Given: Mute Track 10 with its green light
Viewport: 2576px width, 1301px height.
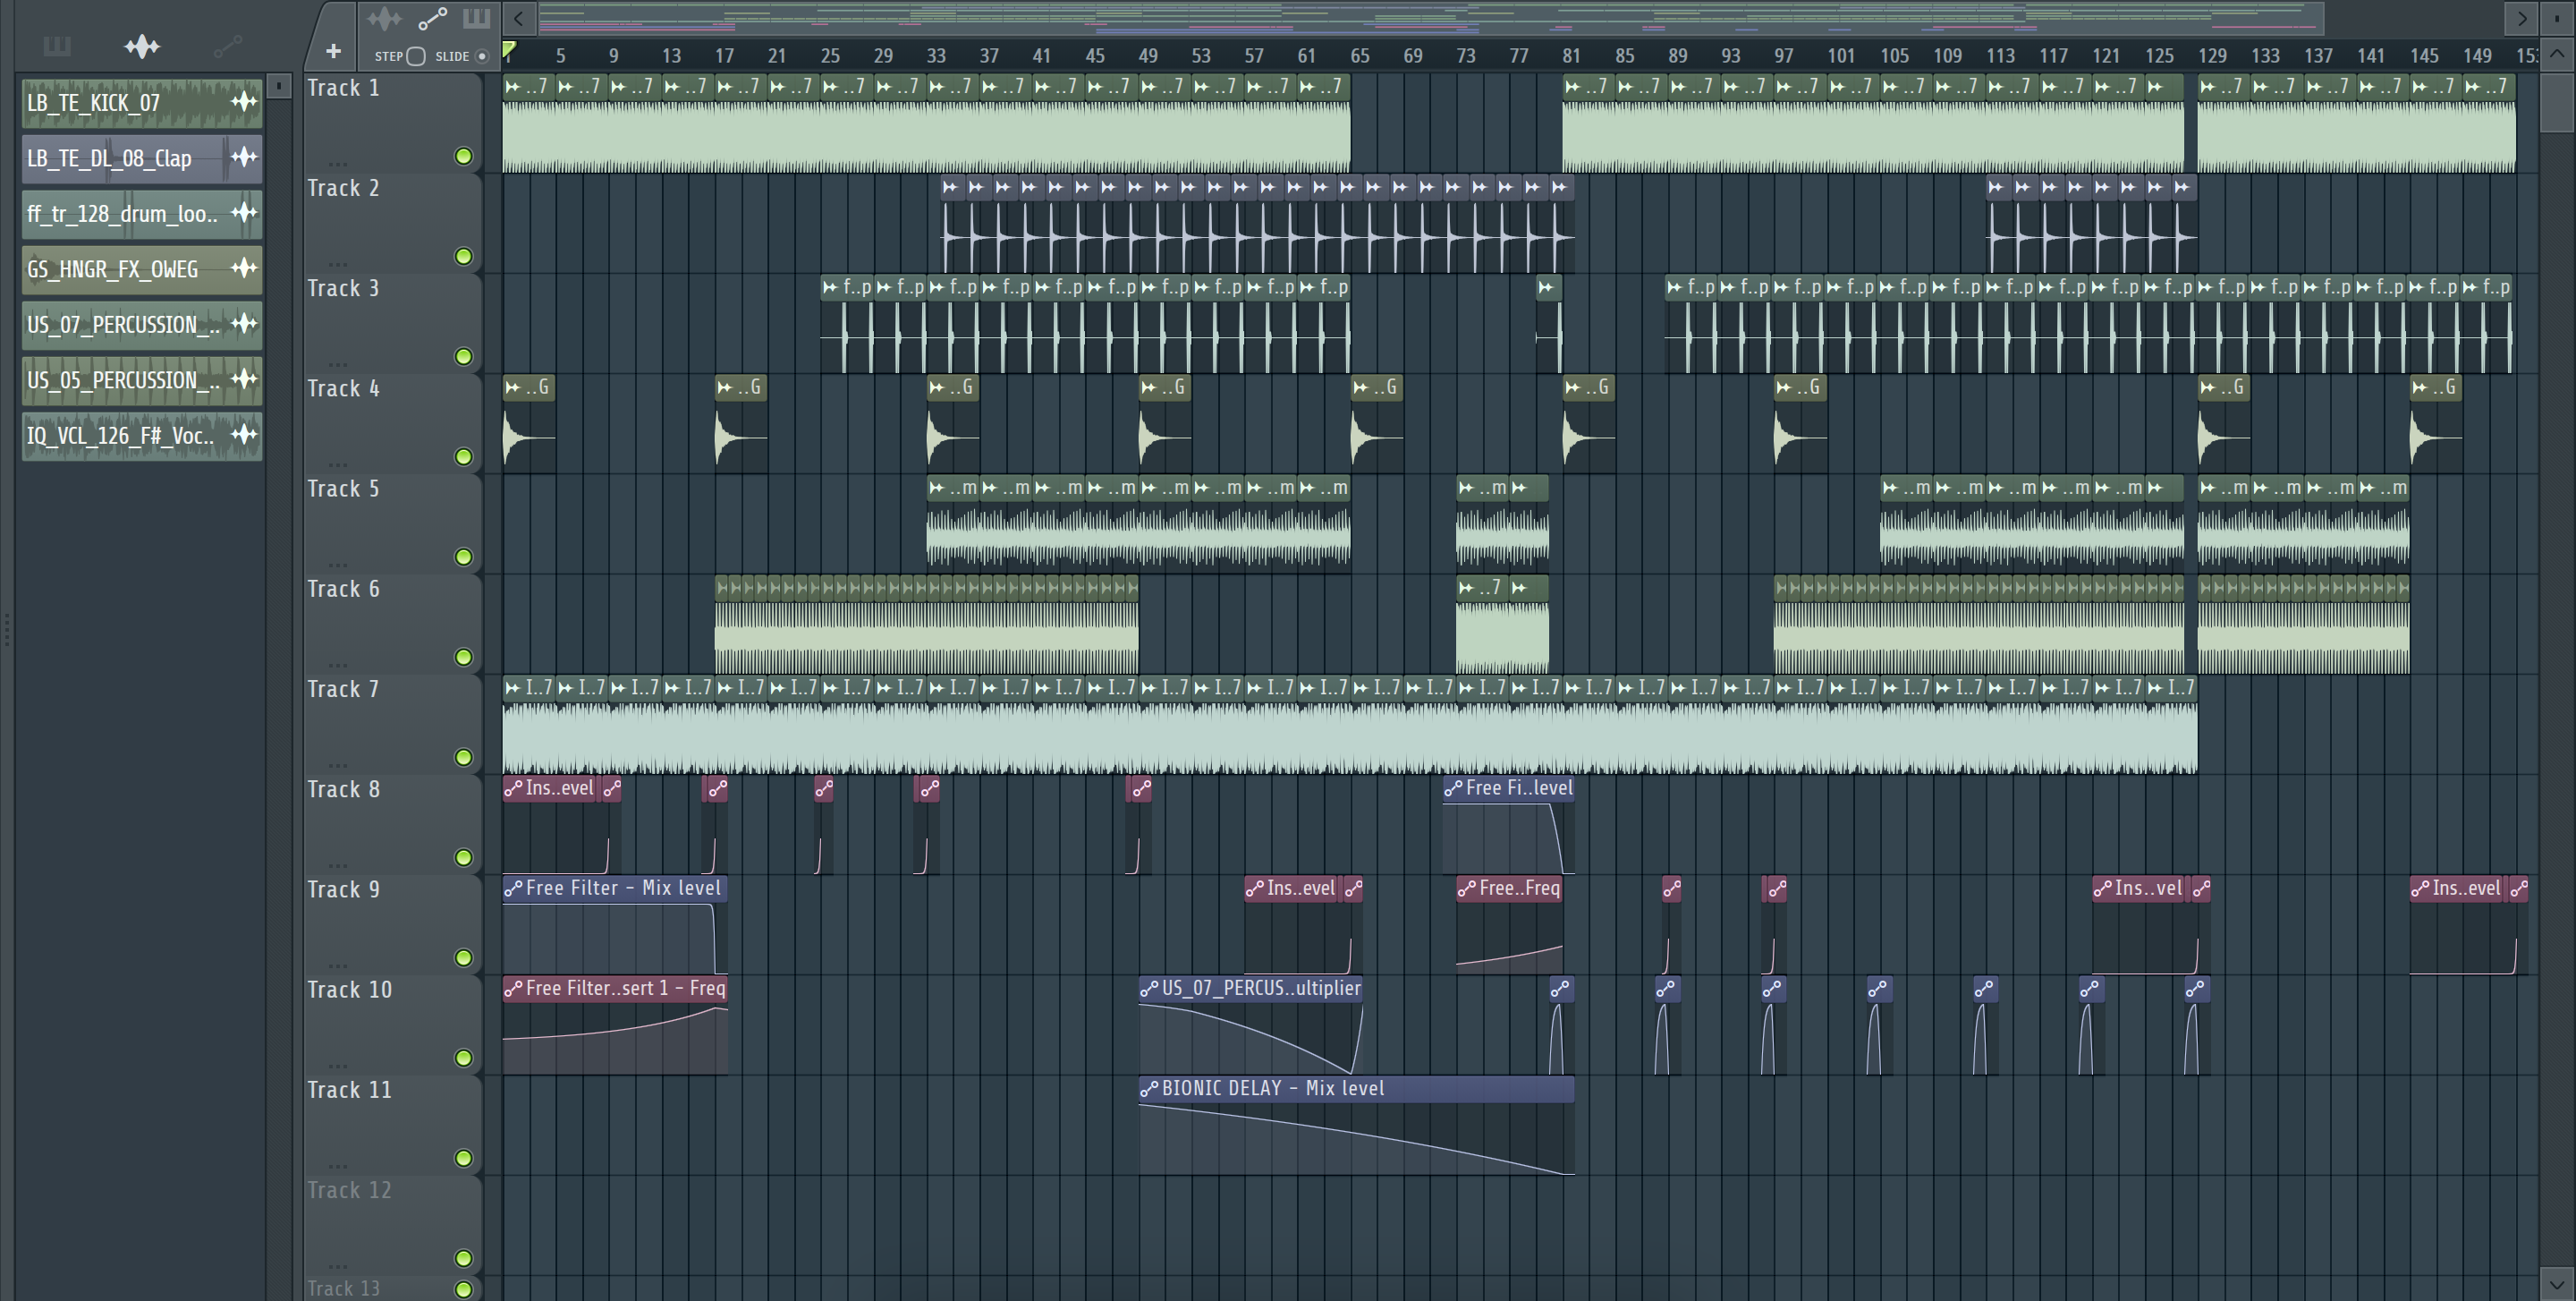Looking at the screenshot, I should (463, 1058).
